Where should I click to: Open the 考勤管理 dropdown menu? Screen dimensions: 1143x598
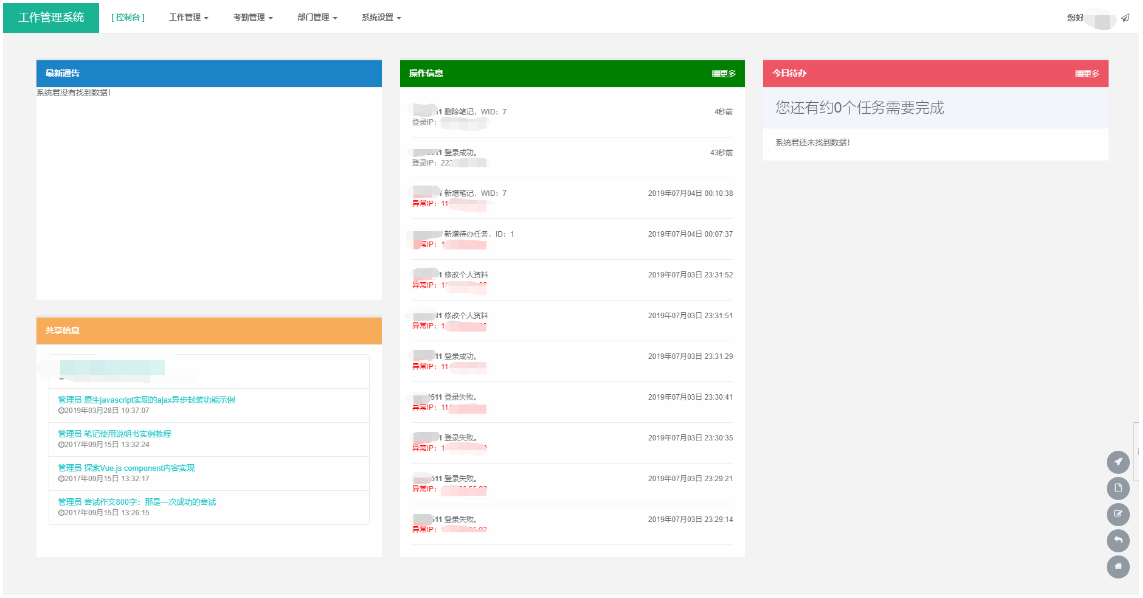tap(253, 18)
